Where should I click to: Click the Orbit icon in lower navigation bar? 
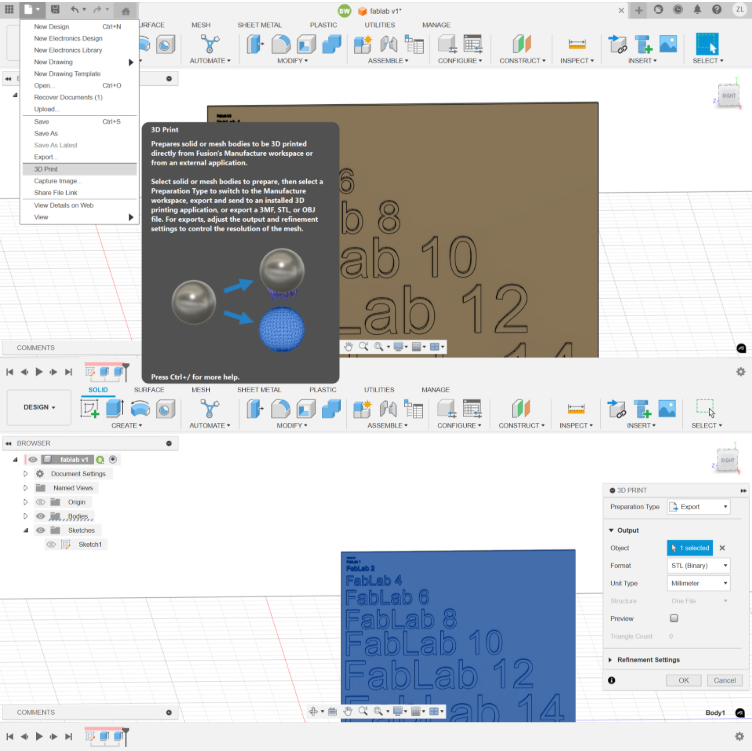[313, 711]
